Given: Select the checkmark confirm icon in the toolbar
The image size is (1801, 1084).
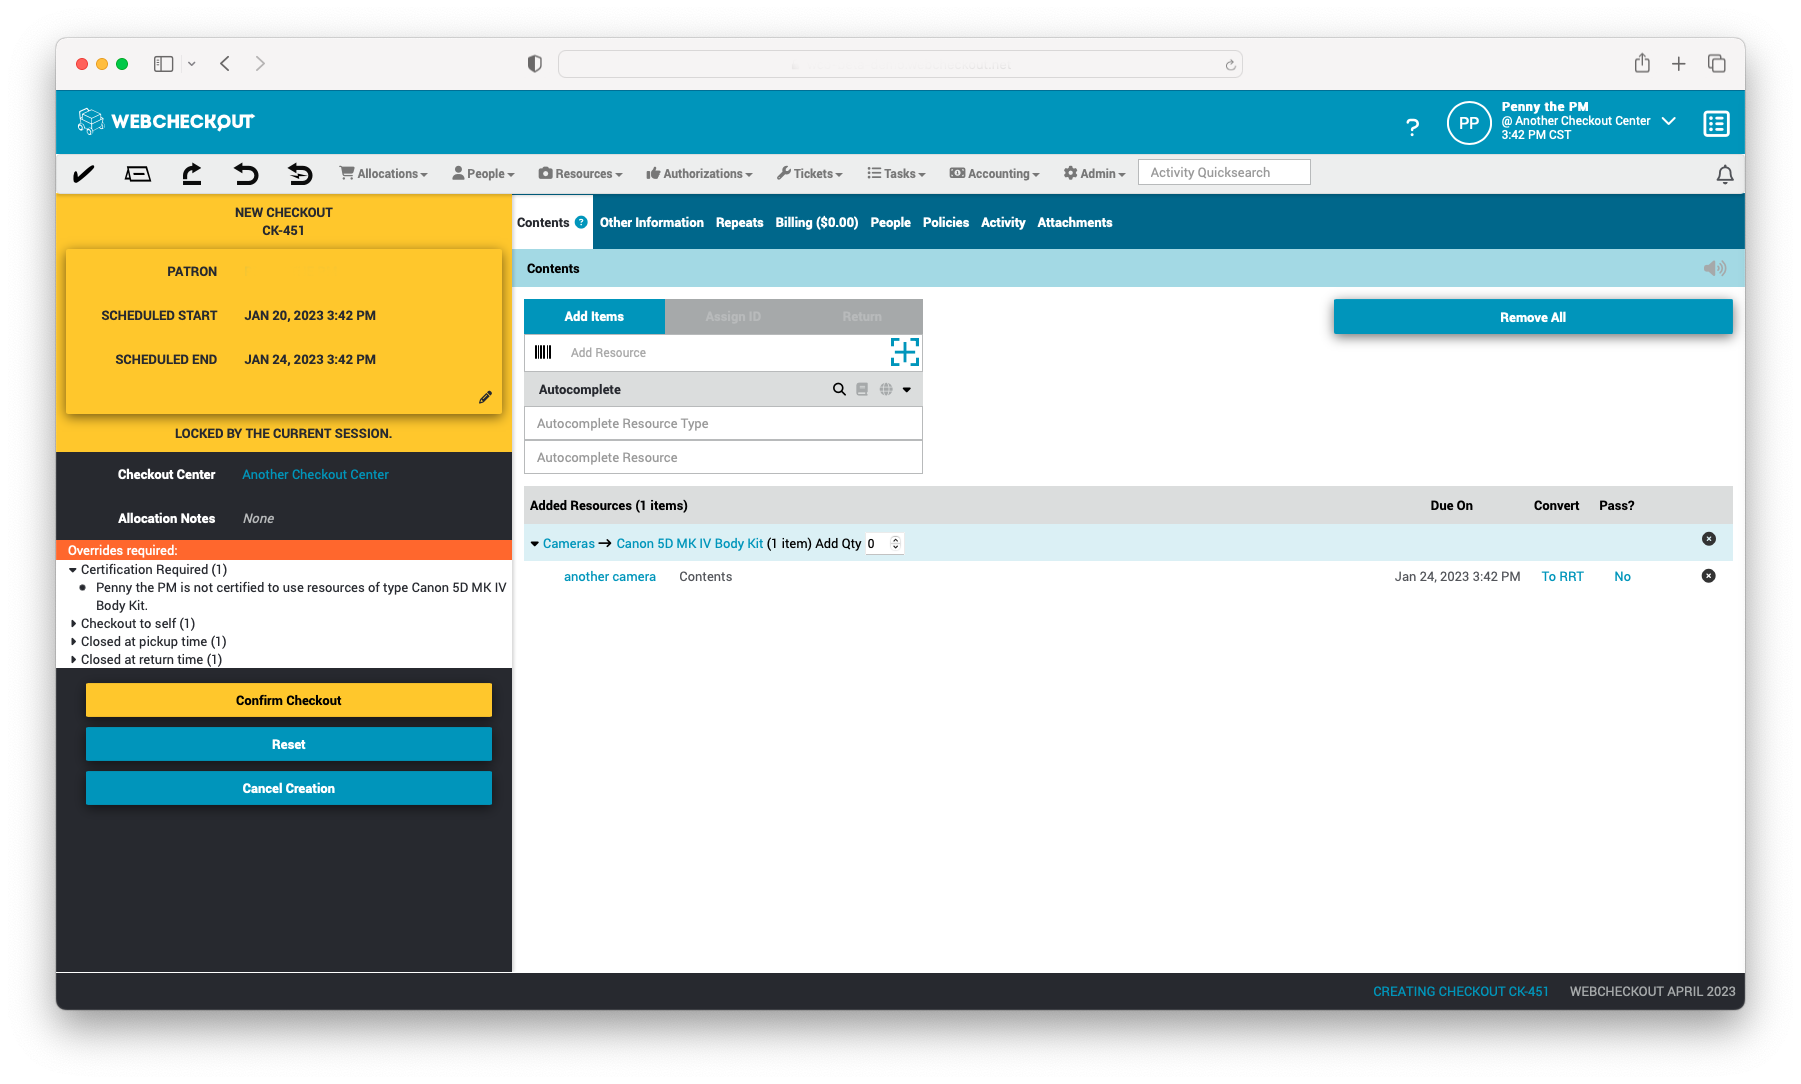Looking at the screenshot, I should point(83,173).
